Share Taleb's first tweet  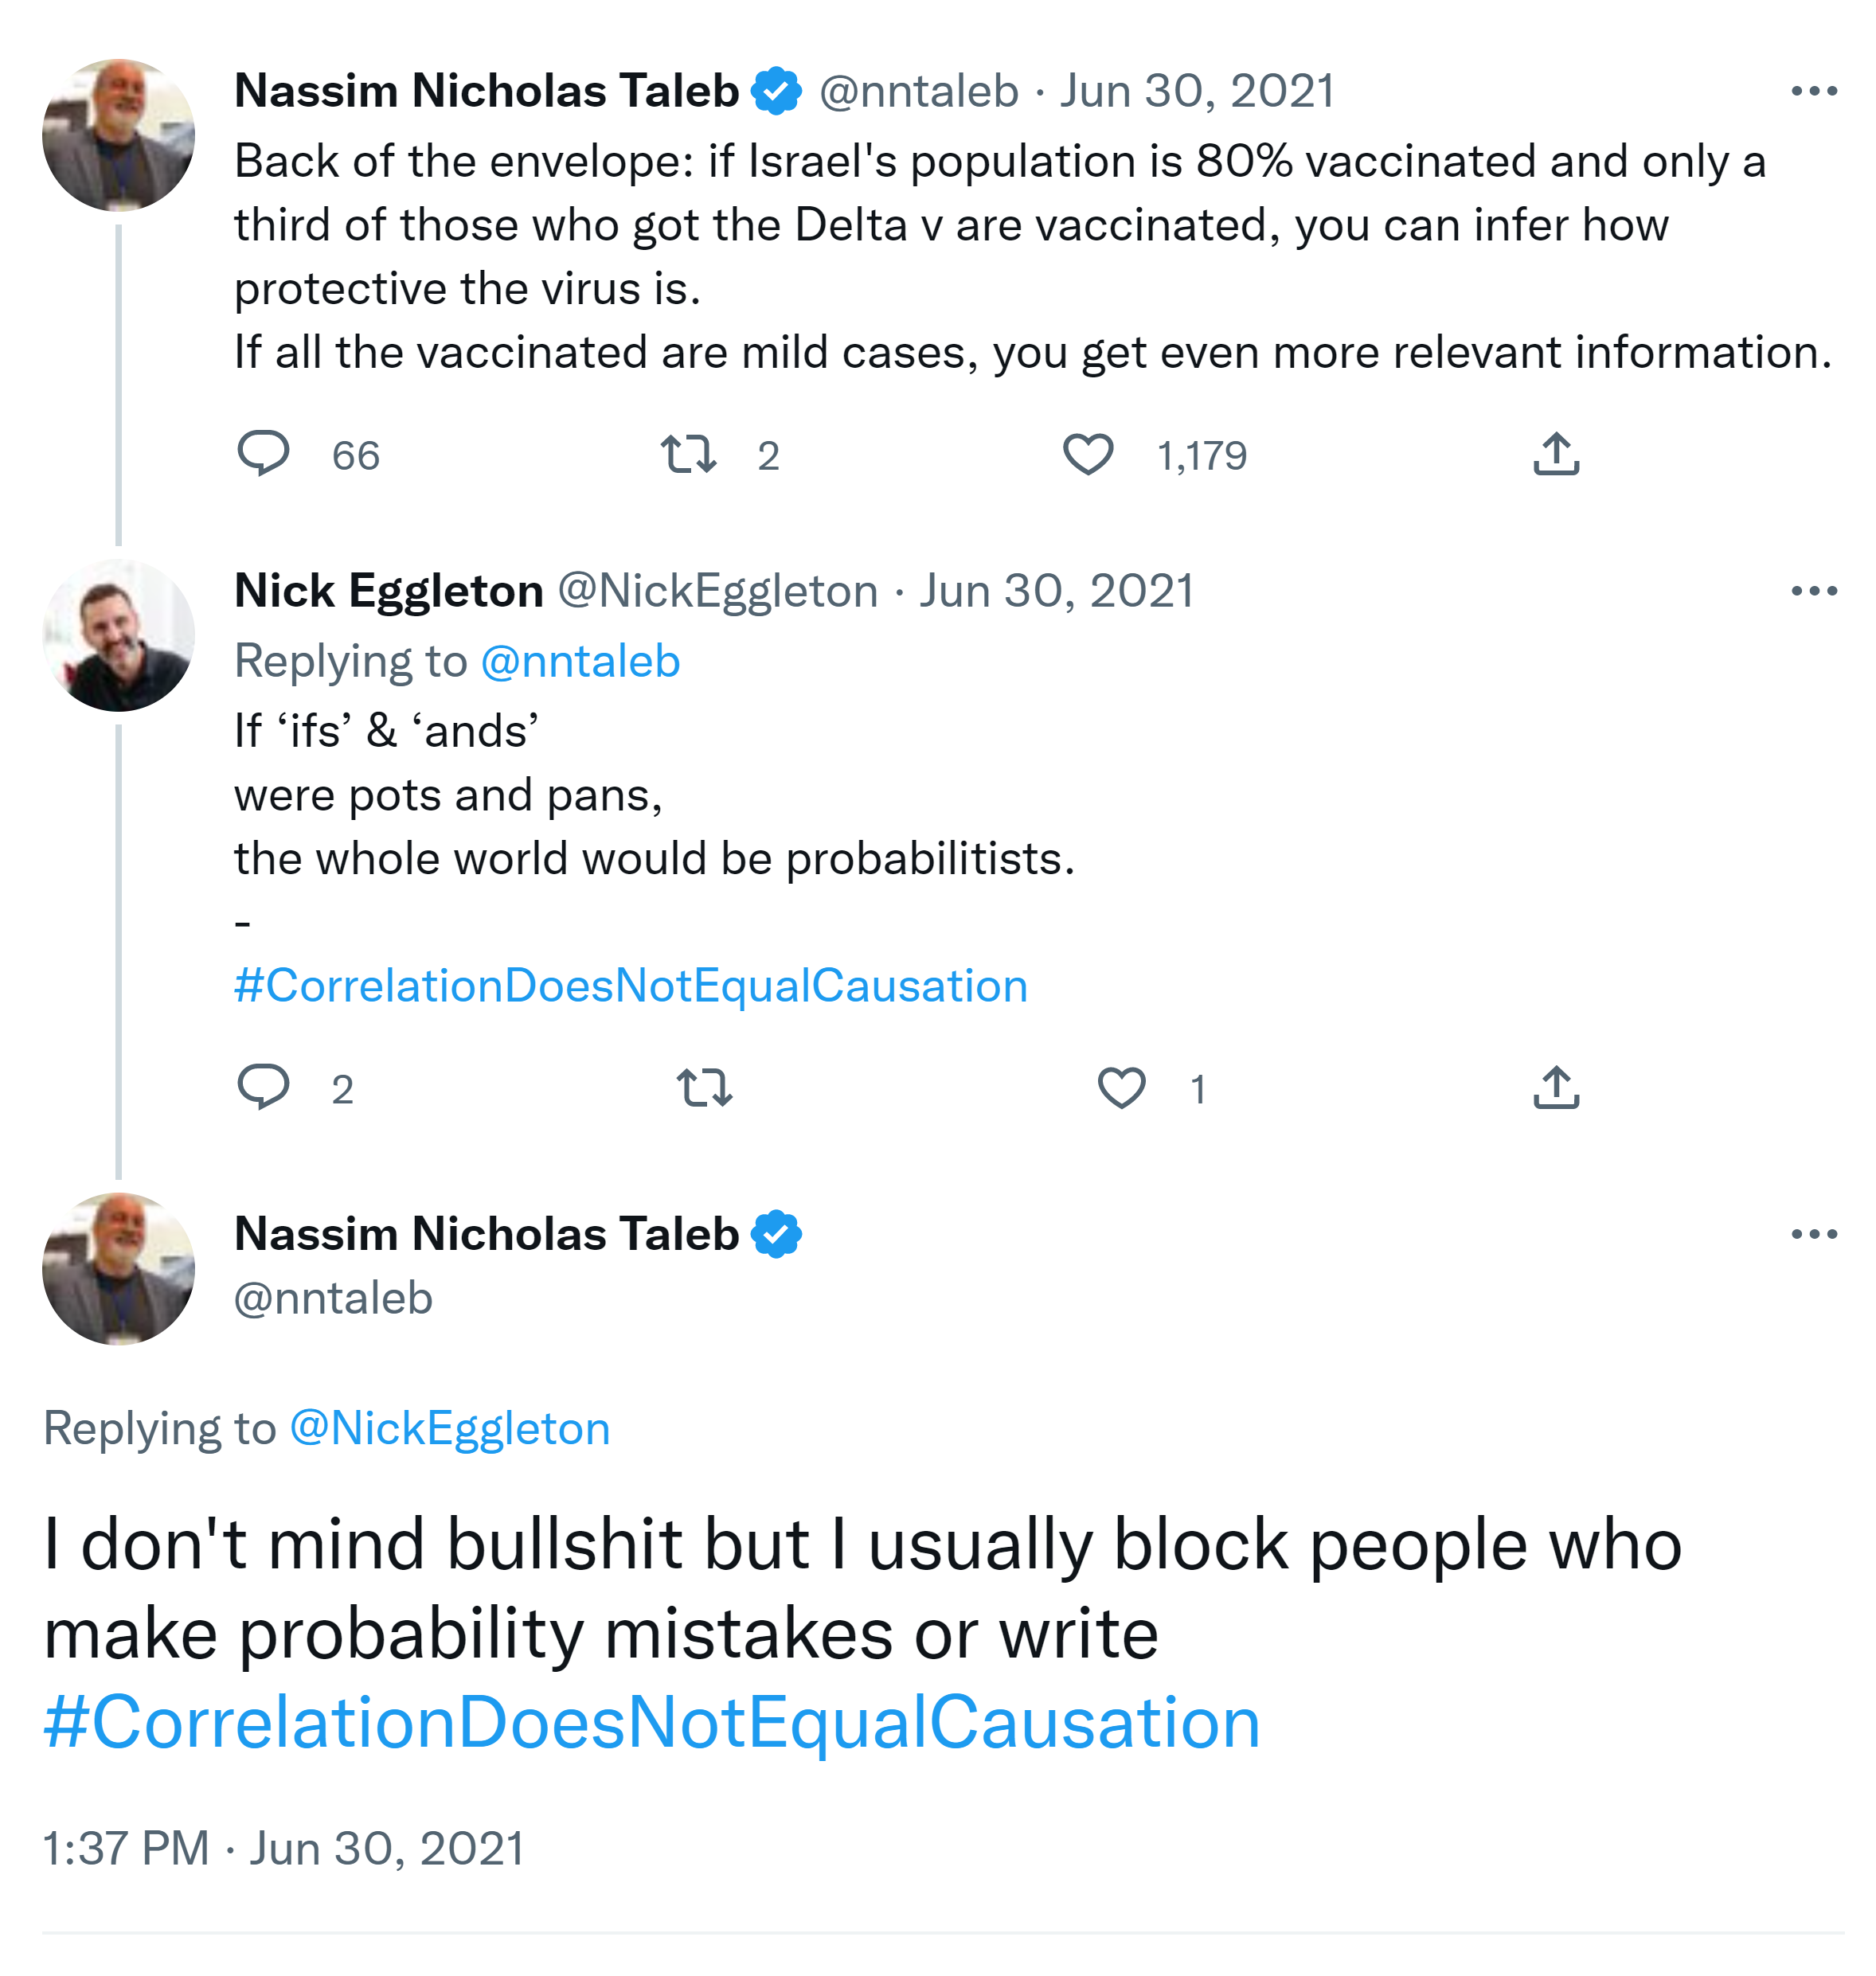1555,454
